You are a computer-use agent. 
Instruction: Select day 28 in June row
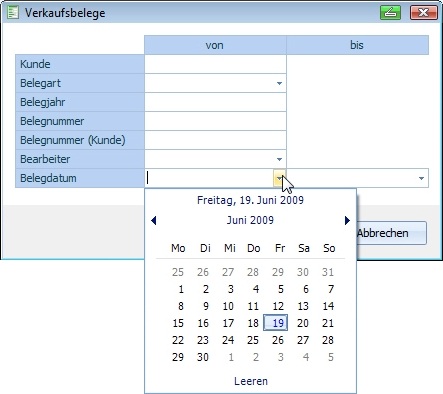pos(328,340)
